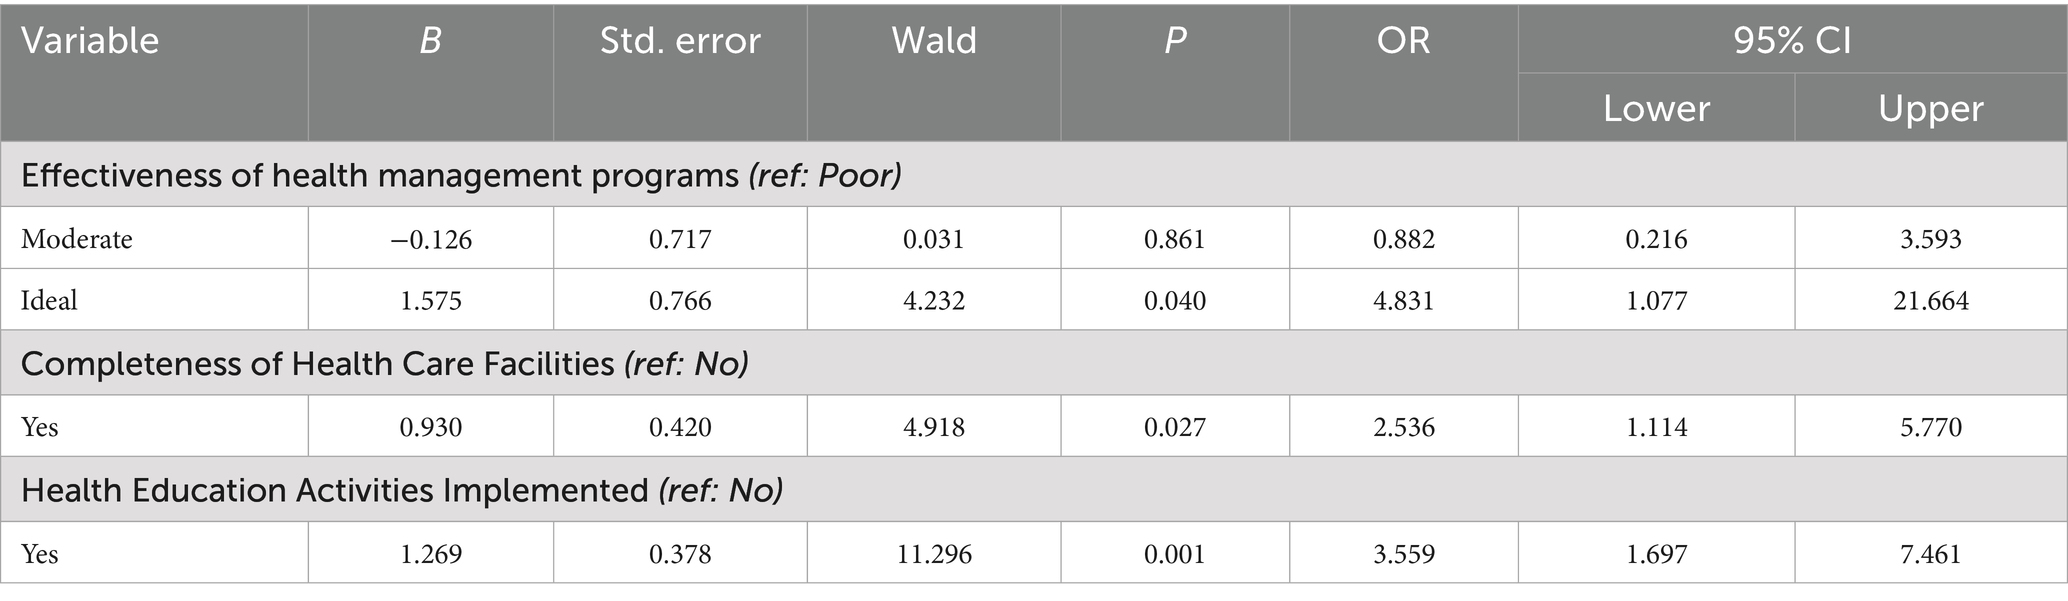Screen dimensions: 2068x601
Task: Select the Upper sub-header cell
Action: pyautogui.click(x=1930, y=108)
